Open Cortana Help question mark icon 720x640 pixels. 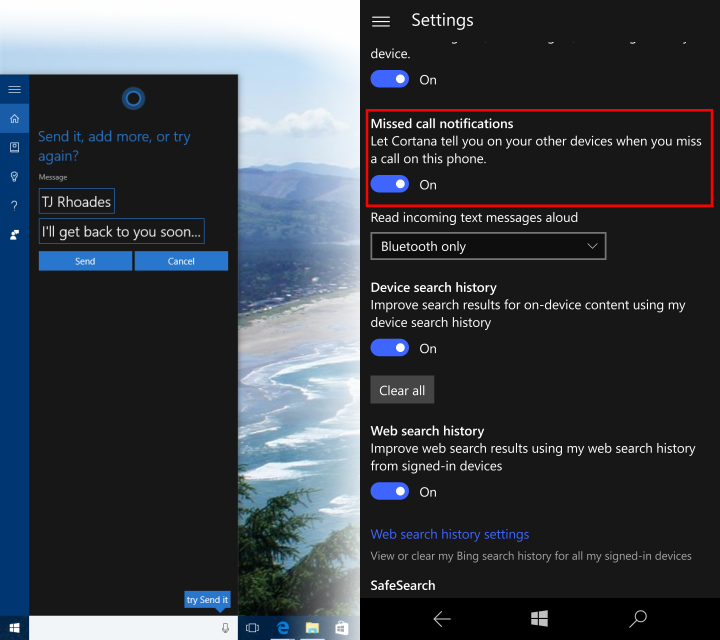[x=15, y=205]
